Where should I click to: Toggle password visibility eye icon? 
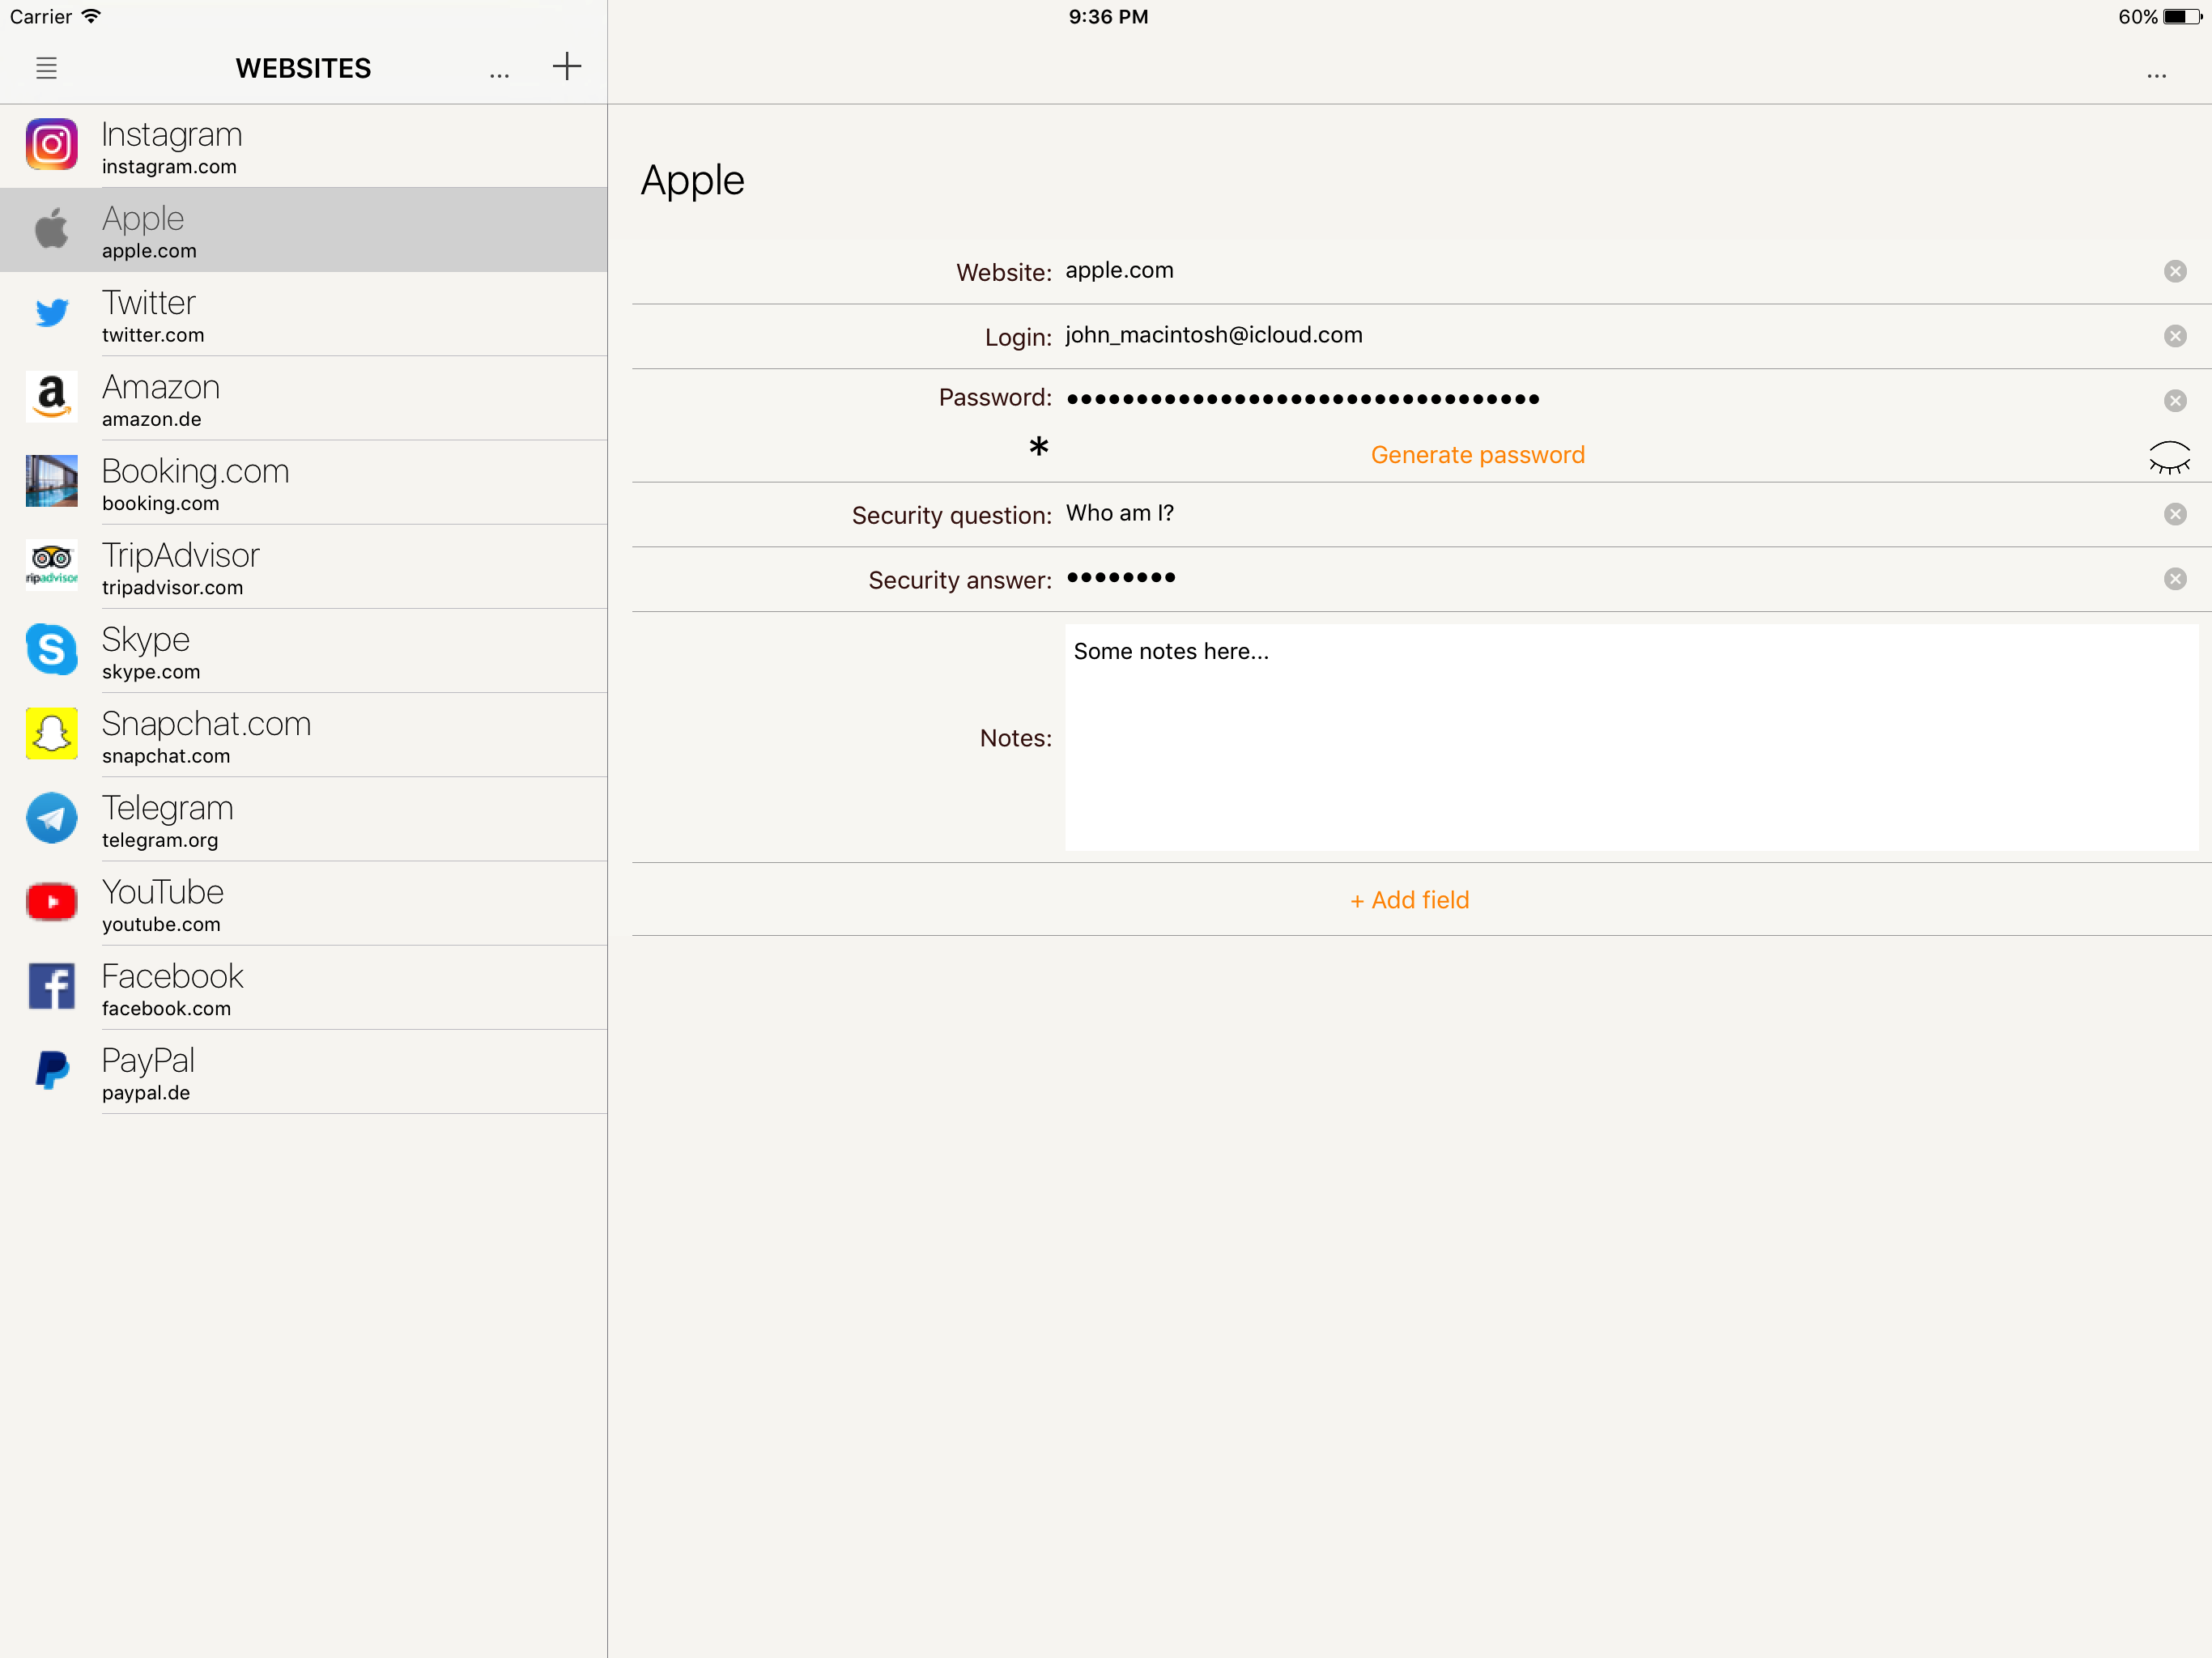2169,457
